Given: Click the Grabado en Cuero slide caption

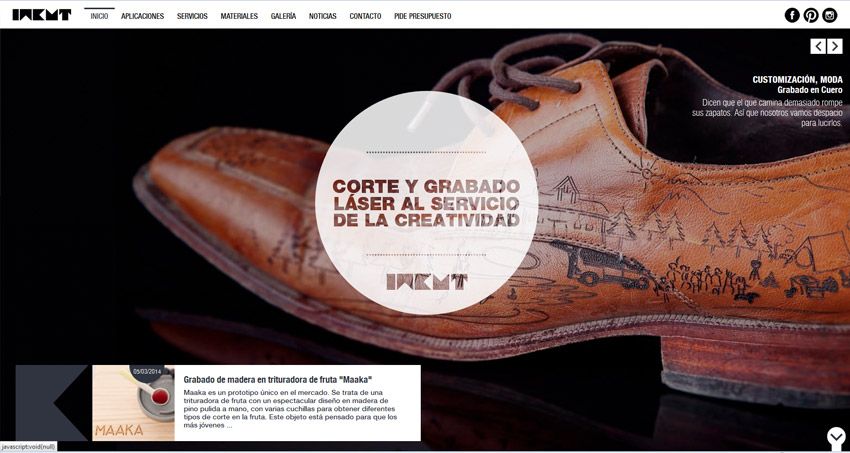Looking at the screenshot, I should [810, 90].
